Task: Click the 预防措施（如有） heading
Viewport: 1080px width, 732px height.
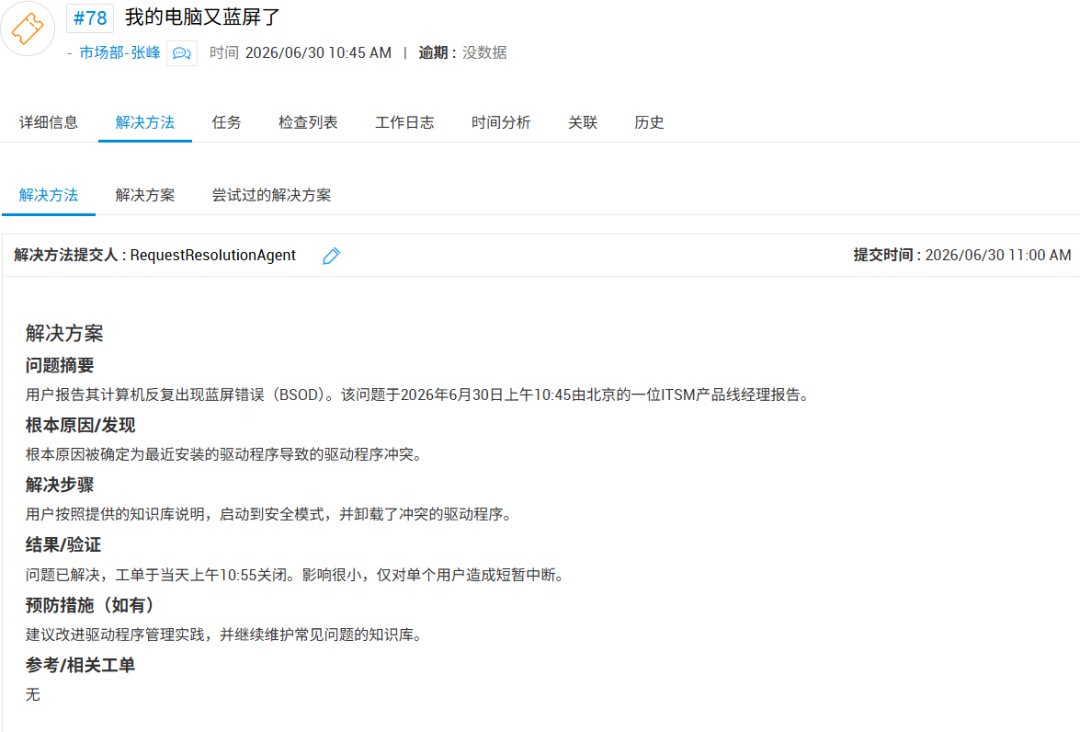Action: tap(92, 605)
